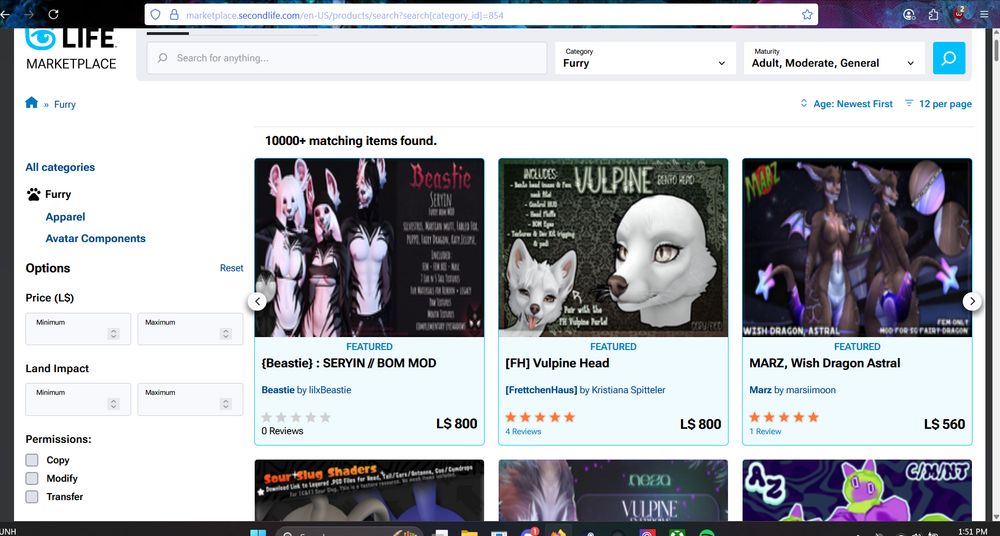Image resolution: width=1000 pixels, height=536 pixels.
Task: Slide featured items right with arrow
Action: [972, 301]
